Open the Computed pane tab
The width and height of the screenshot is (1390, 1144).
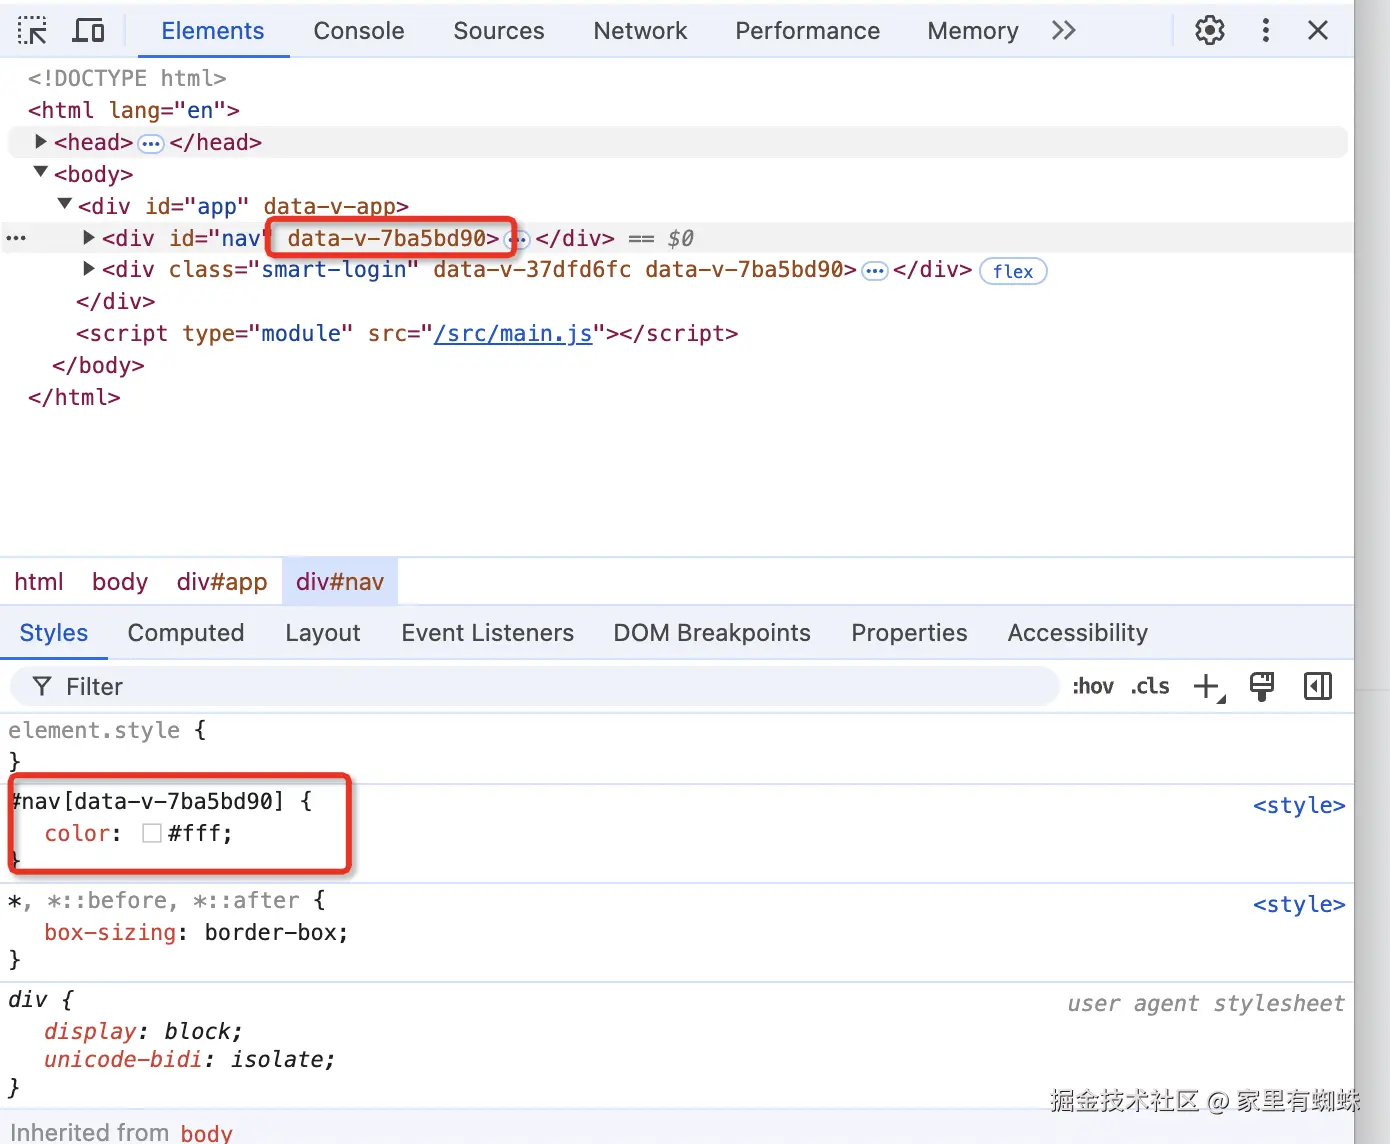186,633
